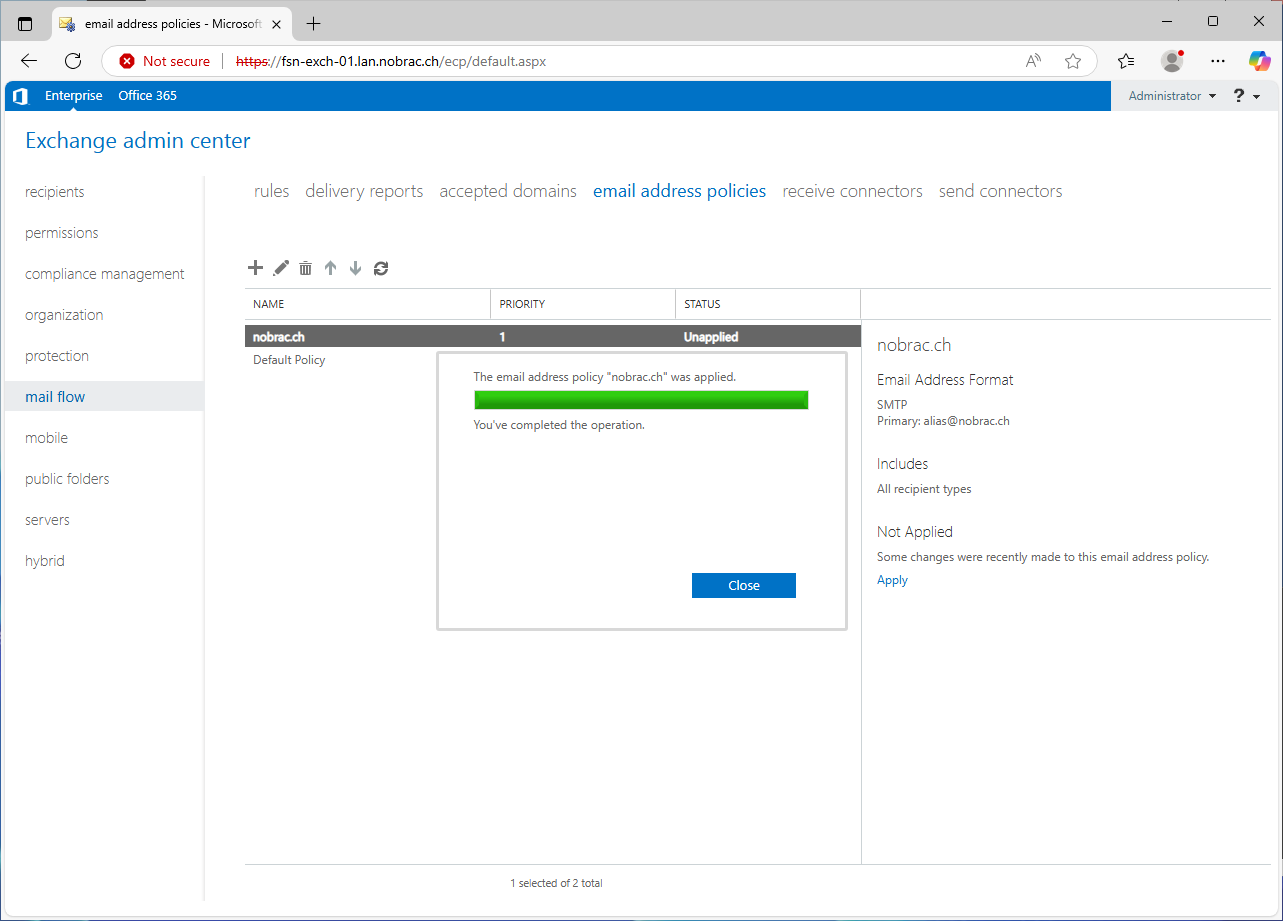This screenshot has width=1283, height=921.
Task: Select email address policies tab
Action: tap(679, 191)
